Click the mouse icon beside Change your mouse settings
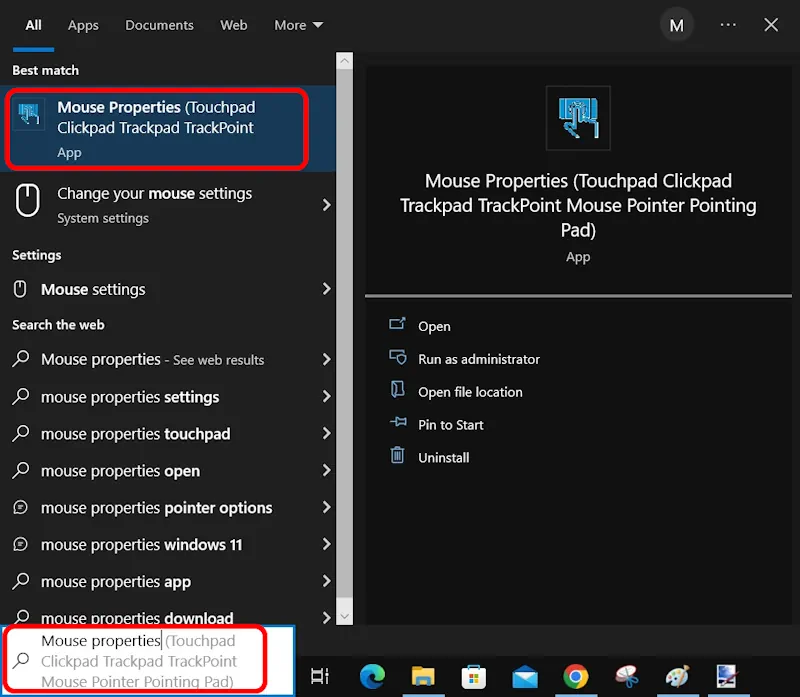800x697 pixels. coord(27,200)
